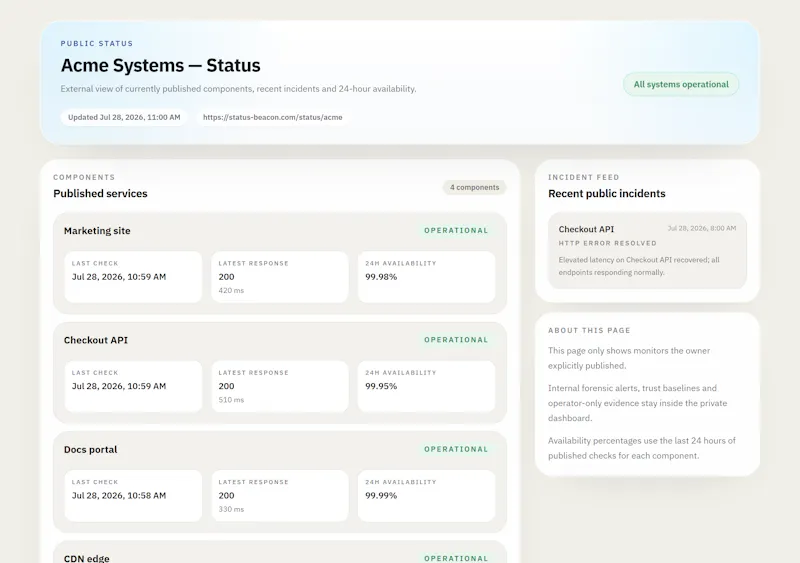This screenshot has height=563, width=800.
Task: Click the 4 components count badge
Action: coord(474,187)
